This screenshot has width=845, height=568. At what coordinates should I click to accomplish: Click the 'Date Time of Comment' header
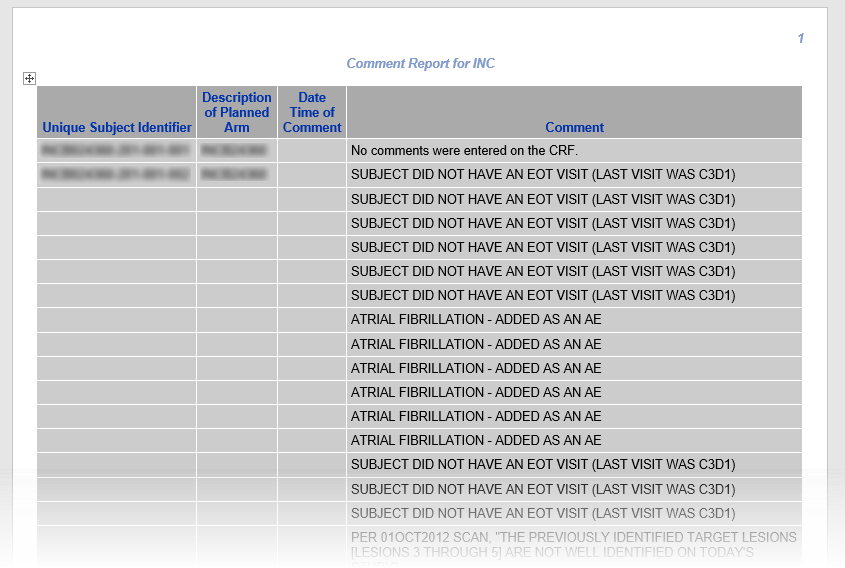pos(312,112)
